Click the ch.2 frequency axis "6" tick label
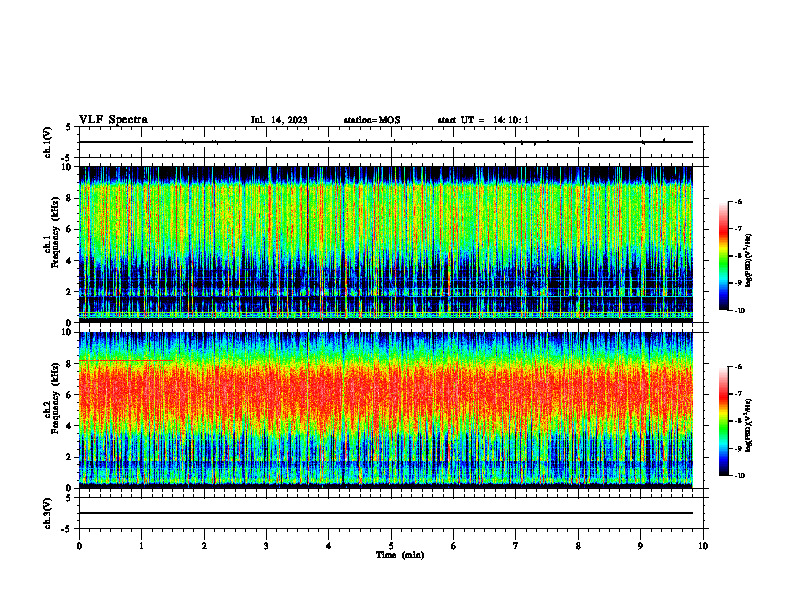792x612 pixels. coord(69,395)
